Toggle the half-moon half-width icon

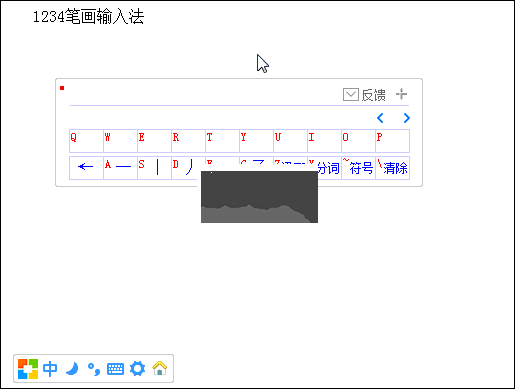72,369
